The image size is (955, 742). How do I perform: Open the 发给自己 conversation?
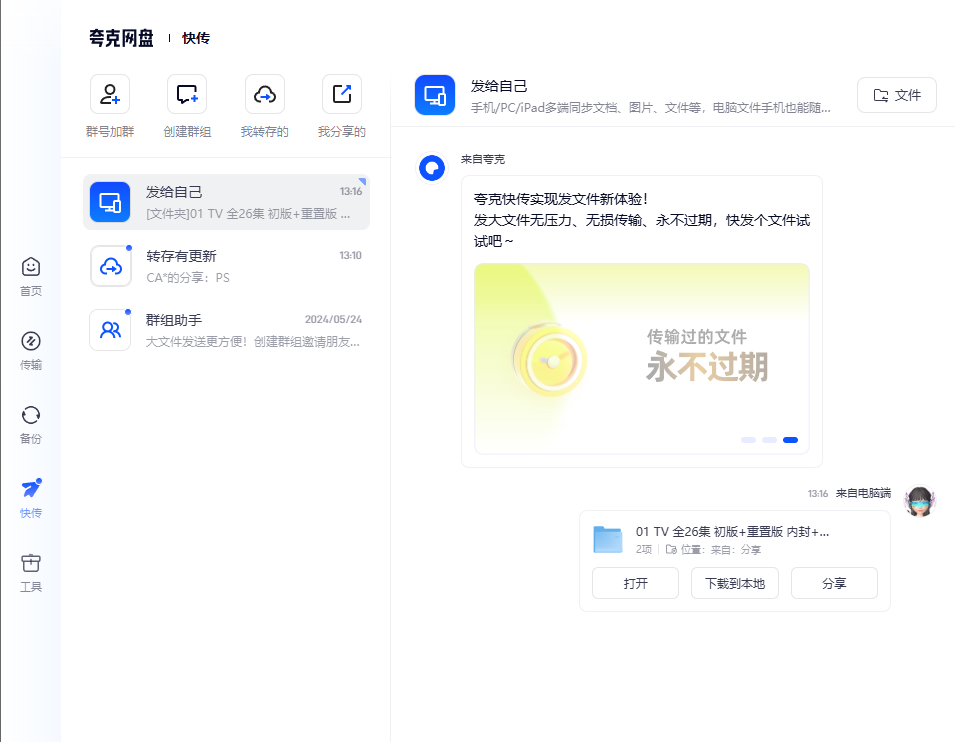pos(225,201)
